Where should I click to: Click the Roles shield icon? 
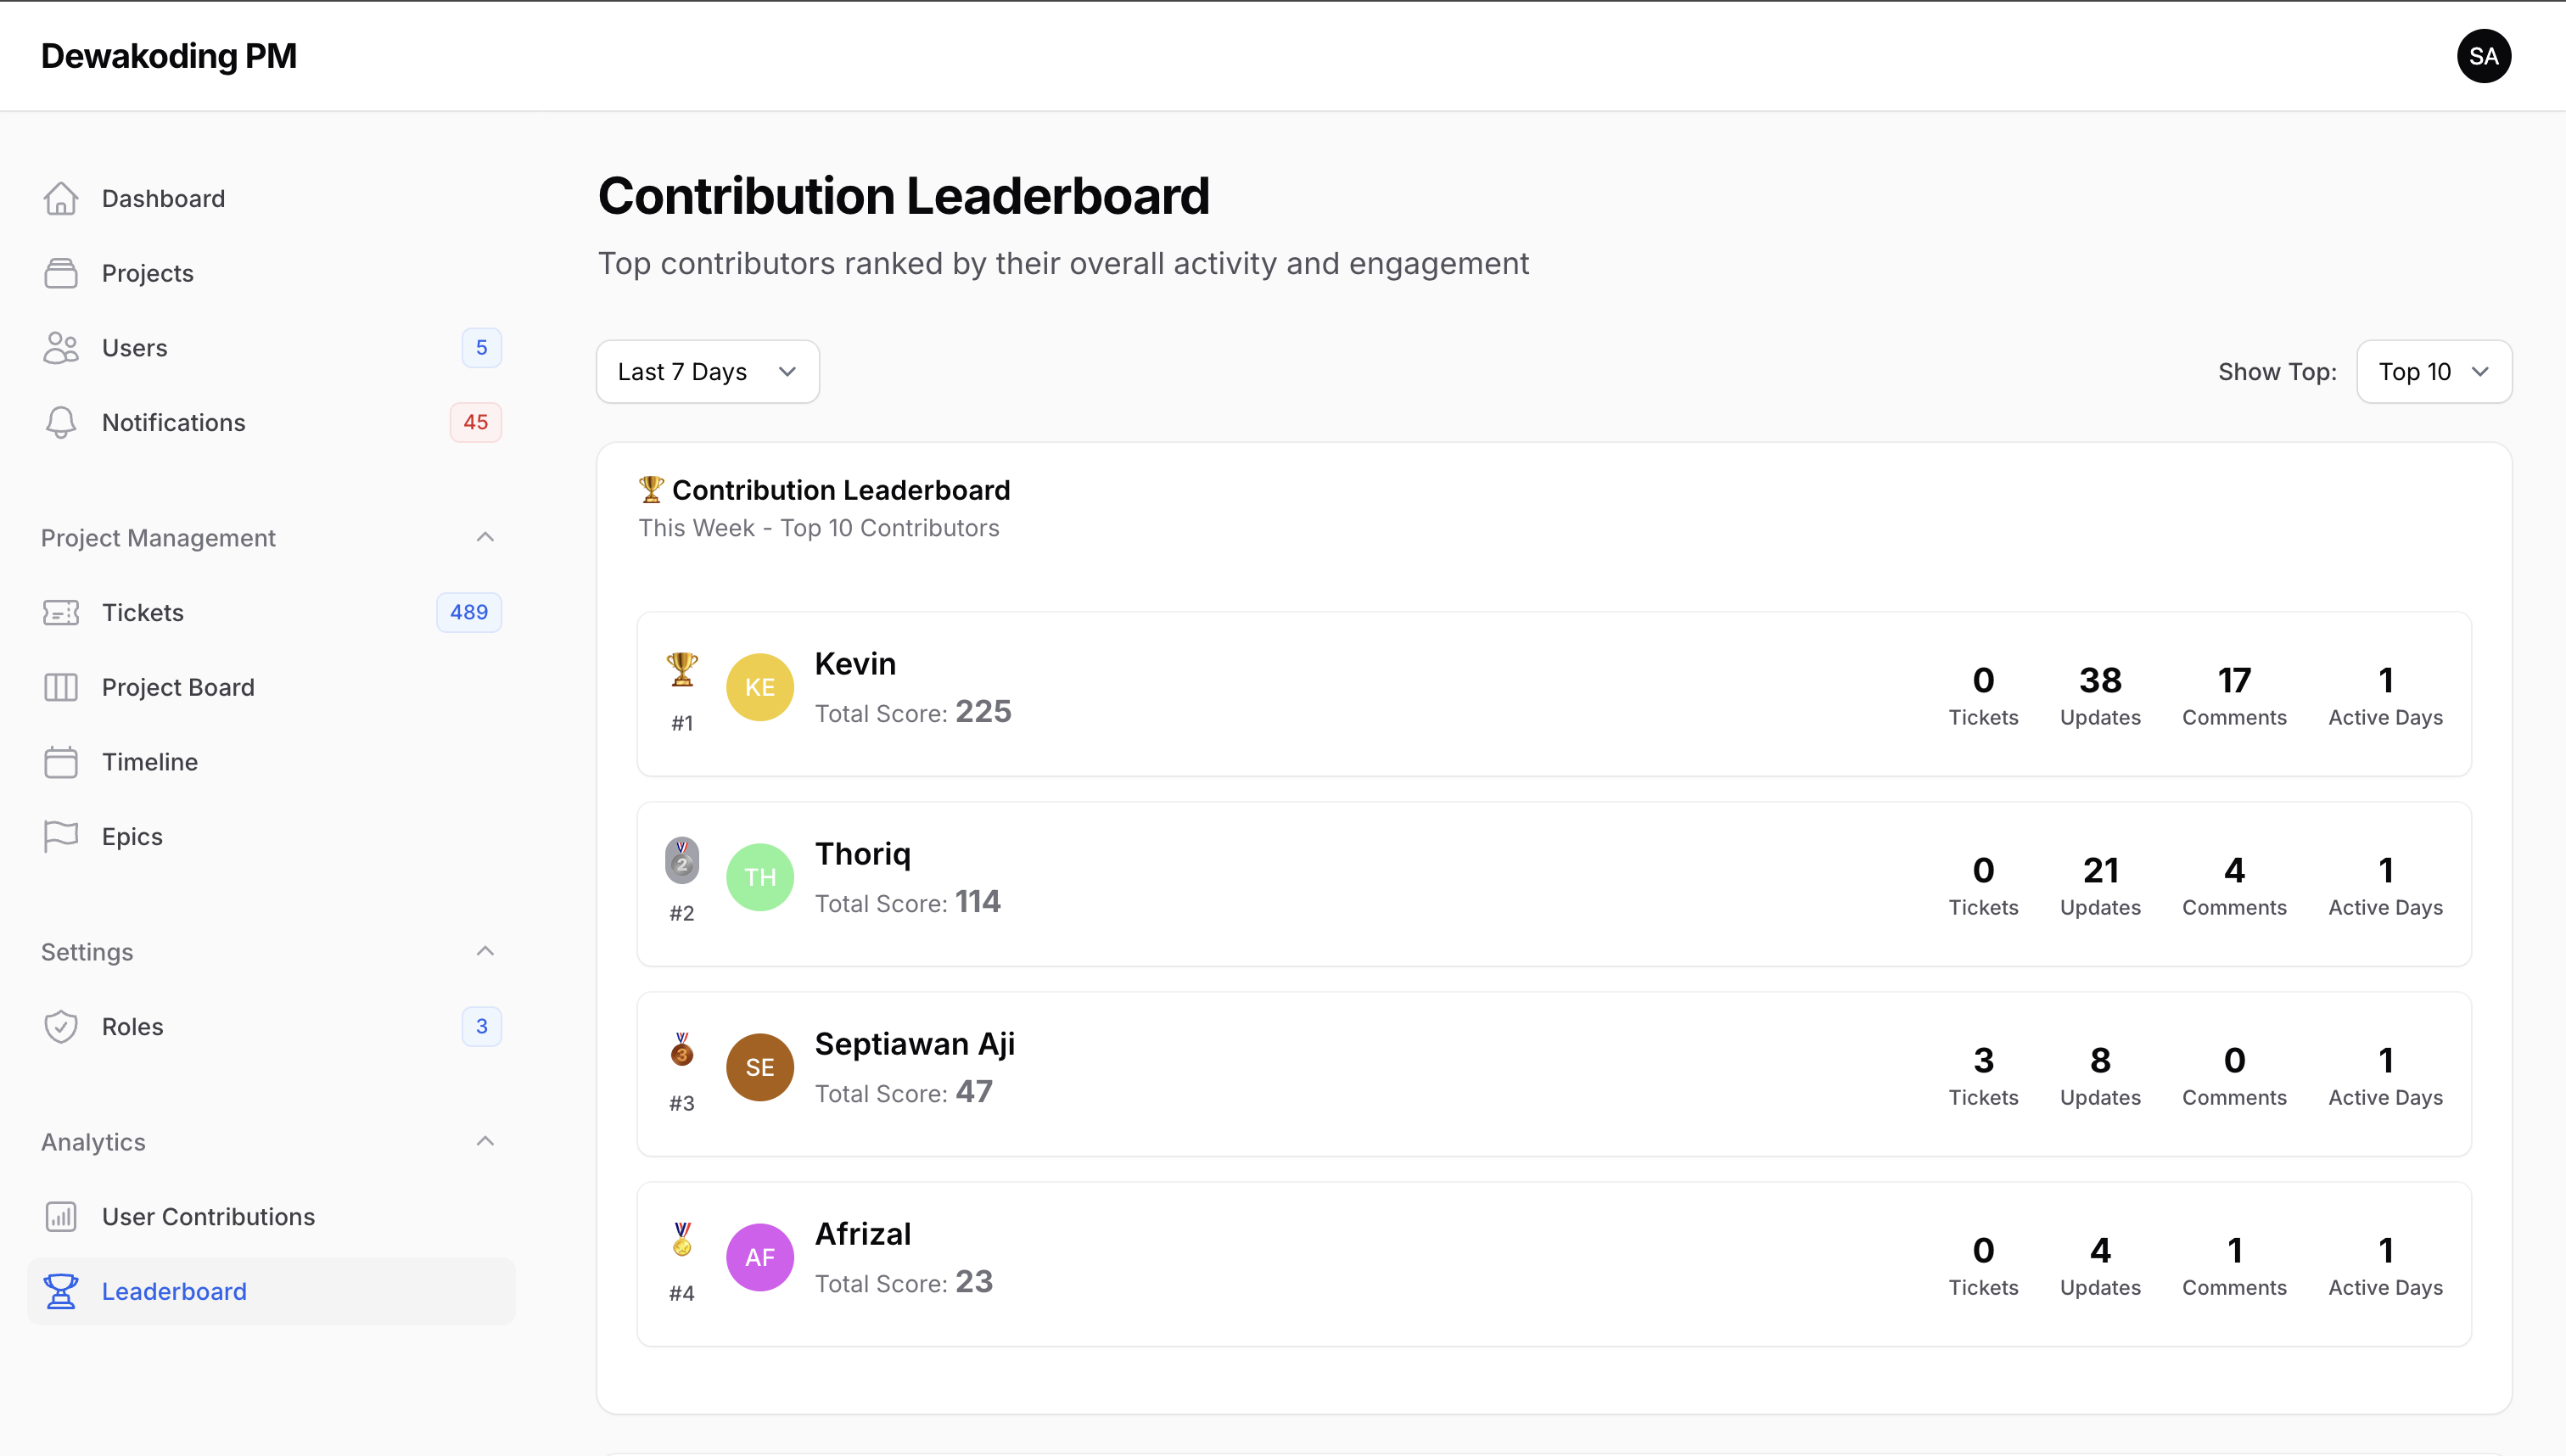[x=60, y=1026]
